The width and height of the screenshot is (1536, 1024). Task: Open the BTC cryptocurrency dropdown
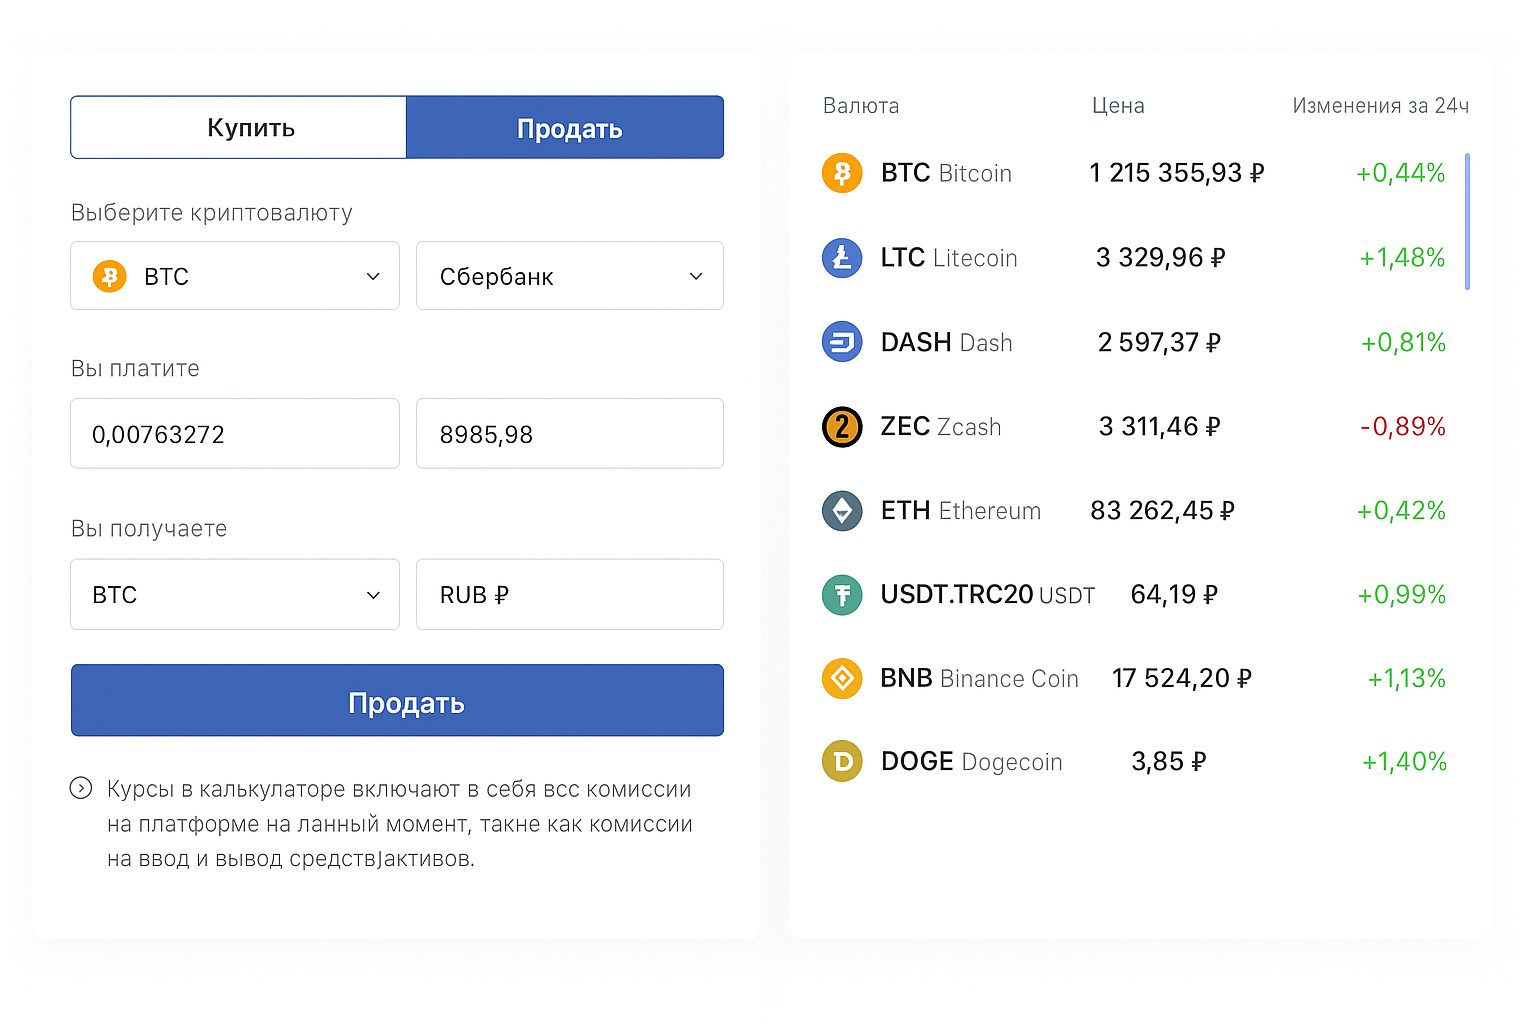tap(235, 276)
